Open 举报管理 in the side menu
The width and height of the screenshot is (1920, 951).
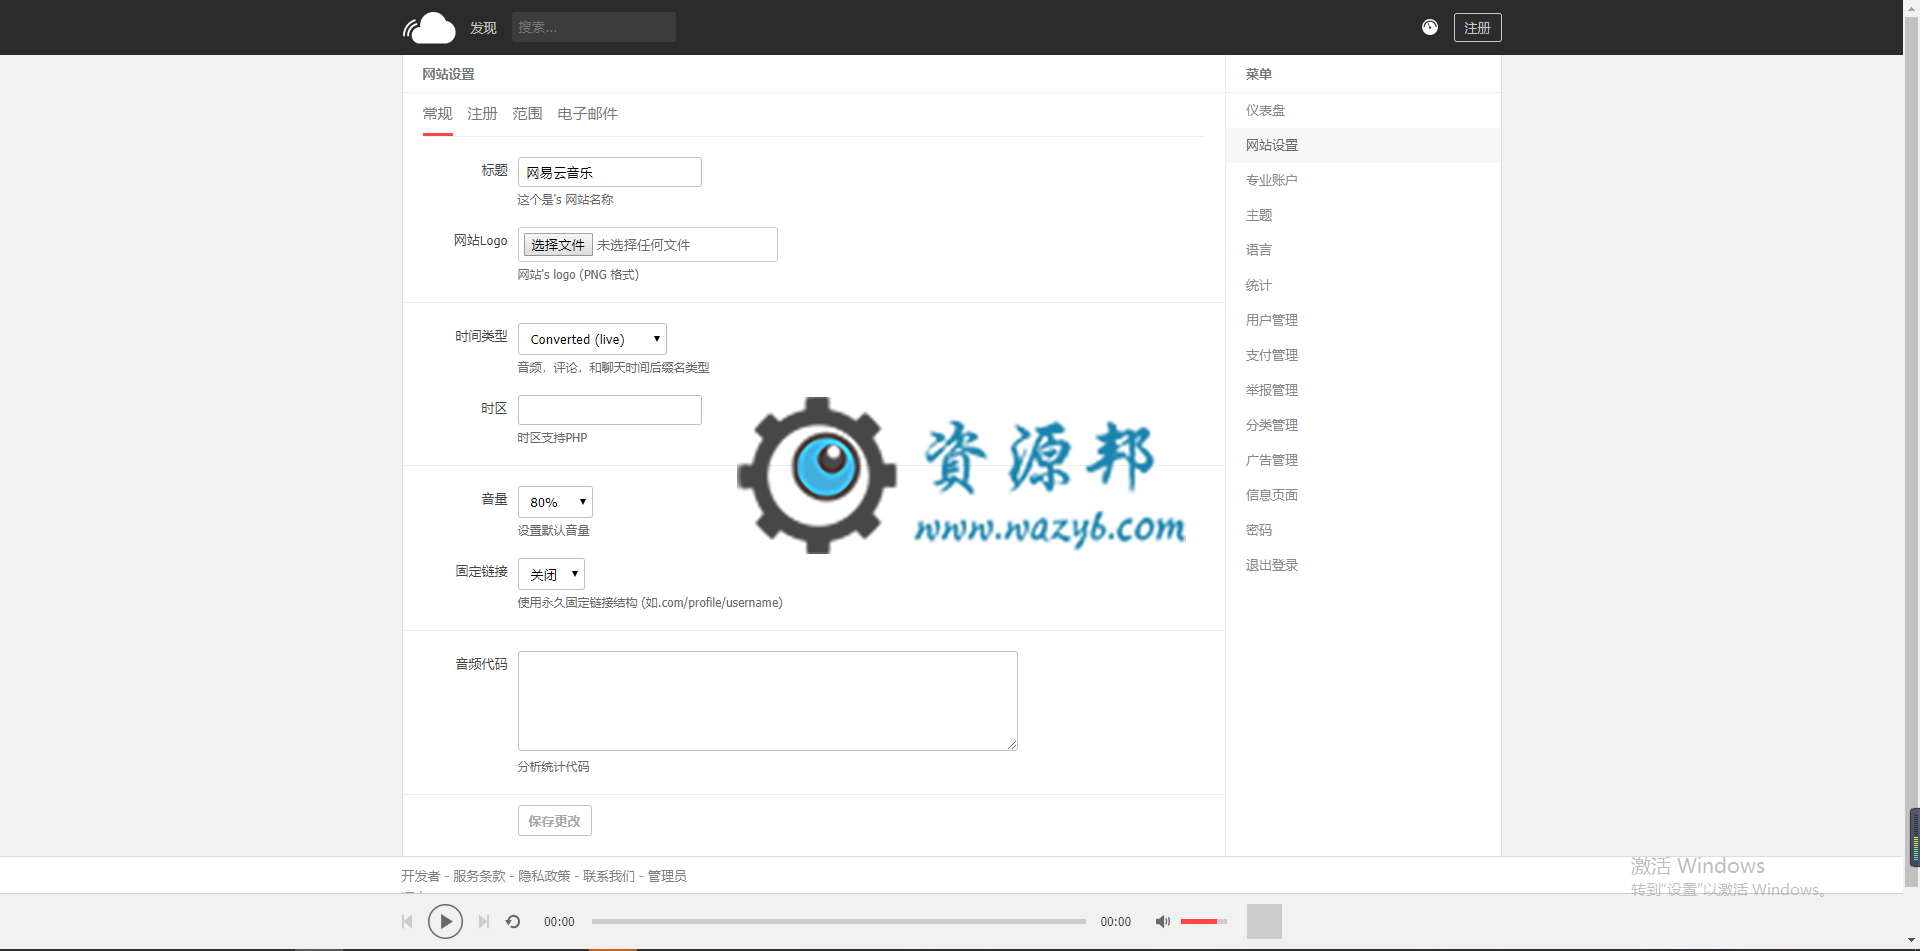tap(1363, 390)
